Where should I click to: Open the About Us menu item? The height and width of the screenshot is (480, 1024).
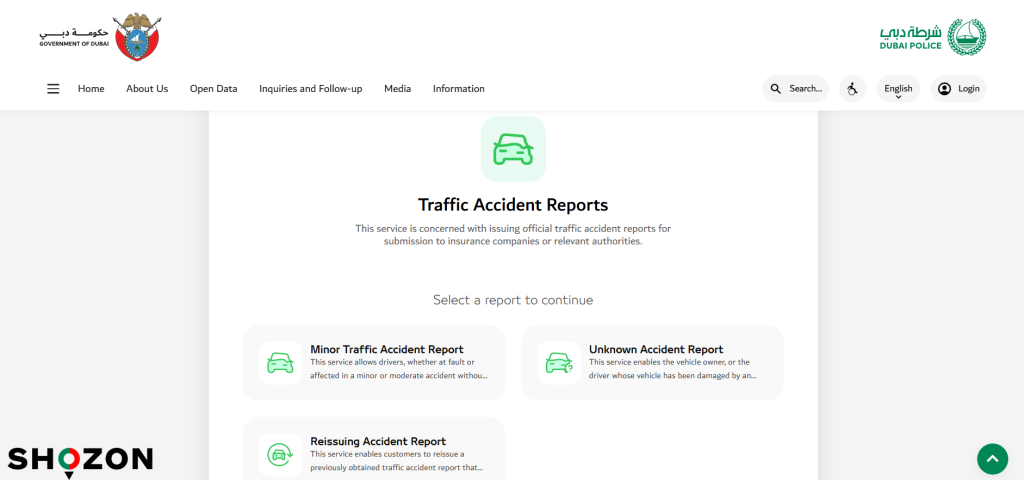tap(147, 89)
